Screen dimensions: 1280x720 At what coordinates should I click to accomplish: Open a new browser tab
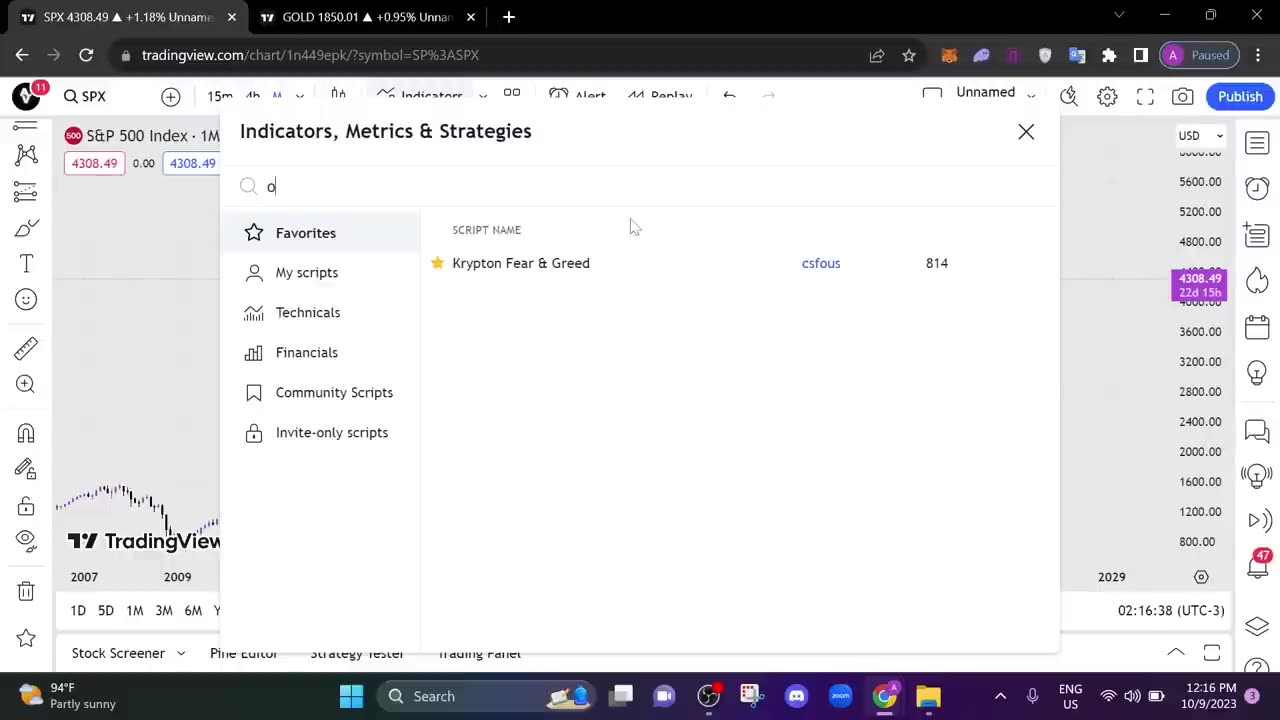pos(509,17)
